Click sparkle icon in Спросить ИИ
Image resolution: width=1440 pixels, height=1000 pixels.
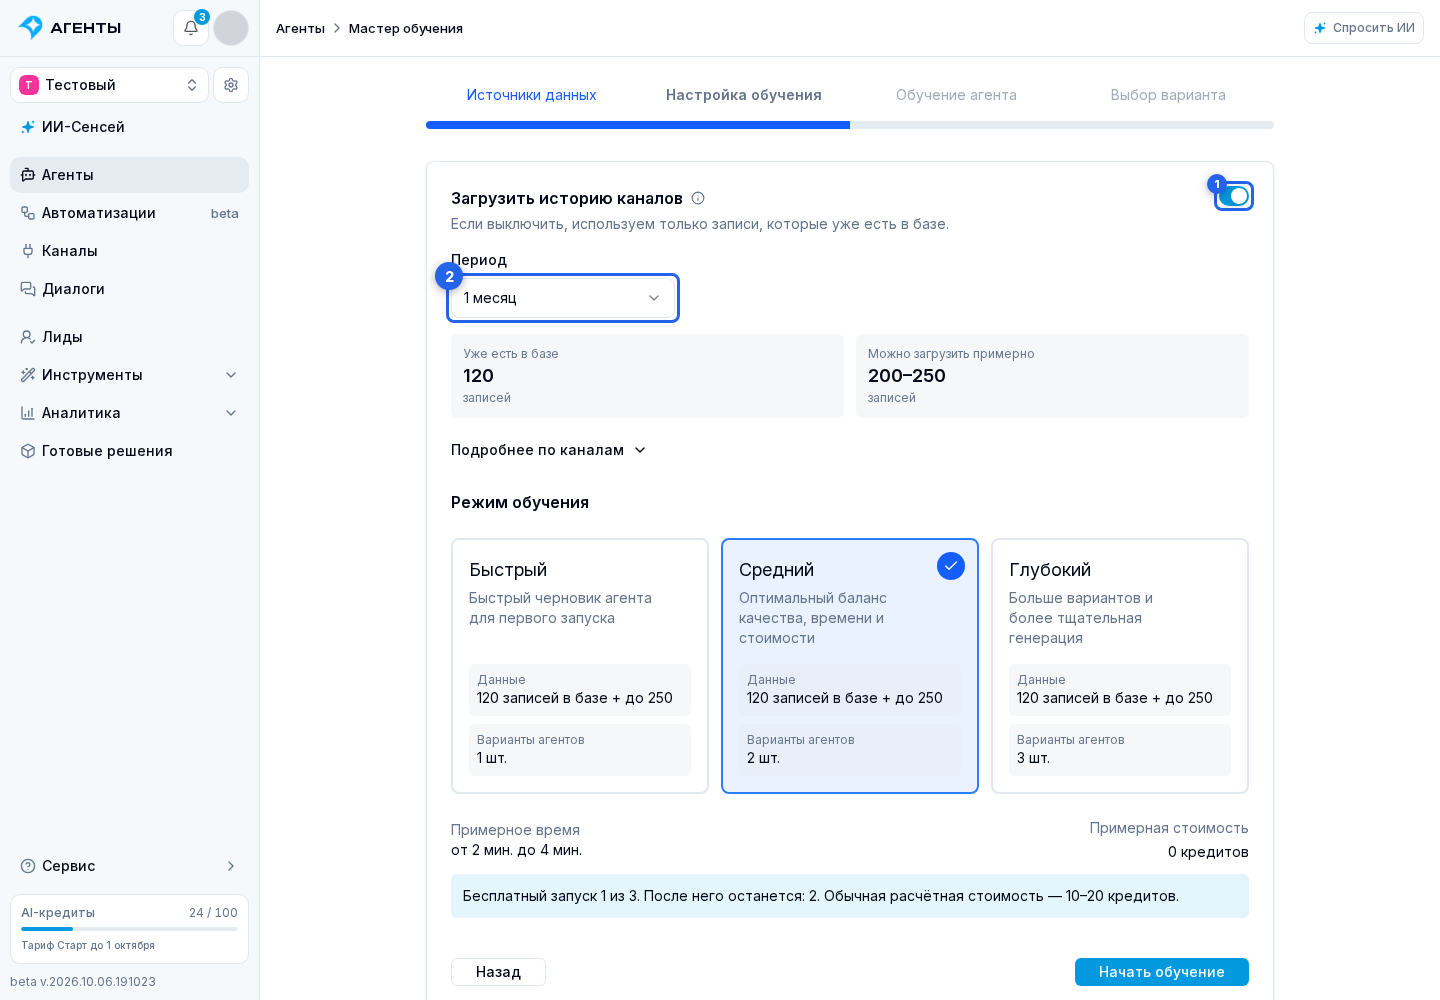1320,28
